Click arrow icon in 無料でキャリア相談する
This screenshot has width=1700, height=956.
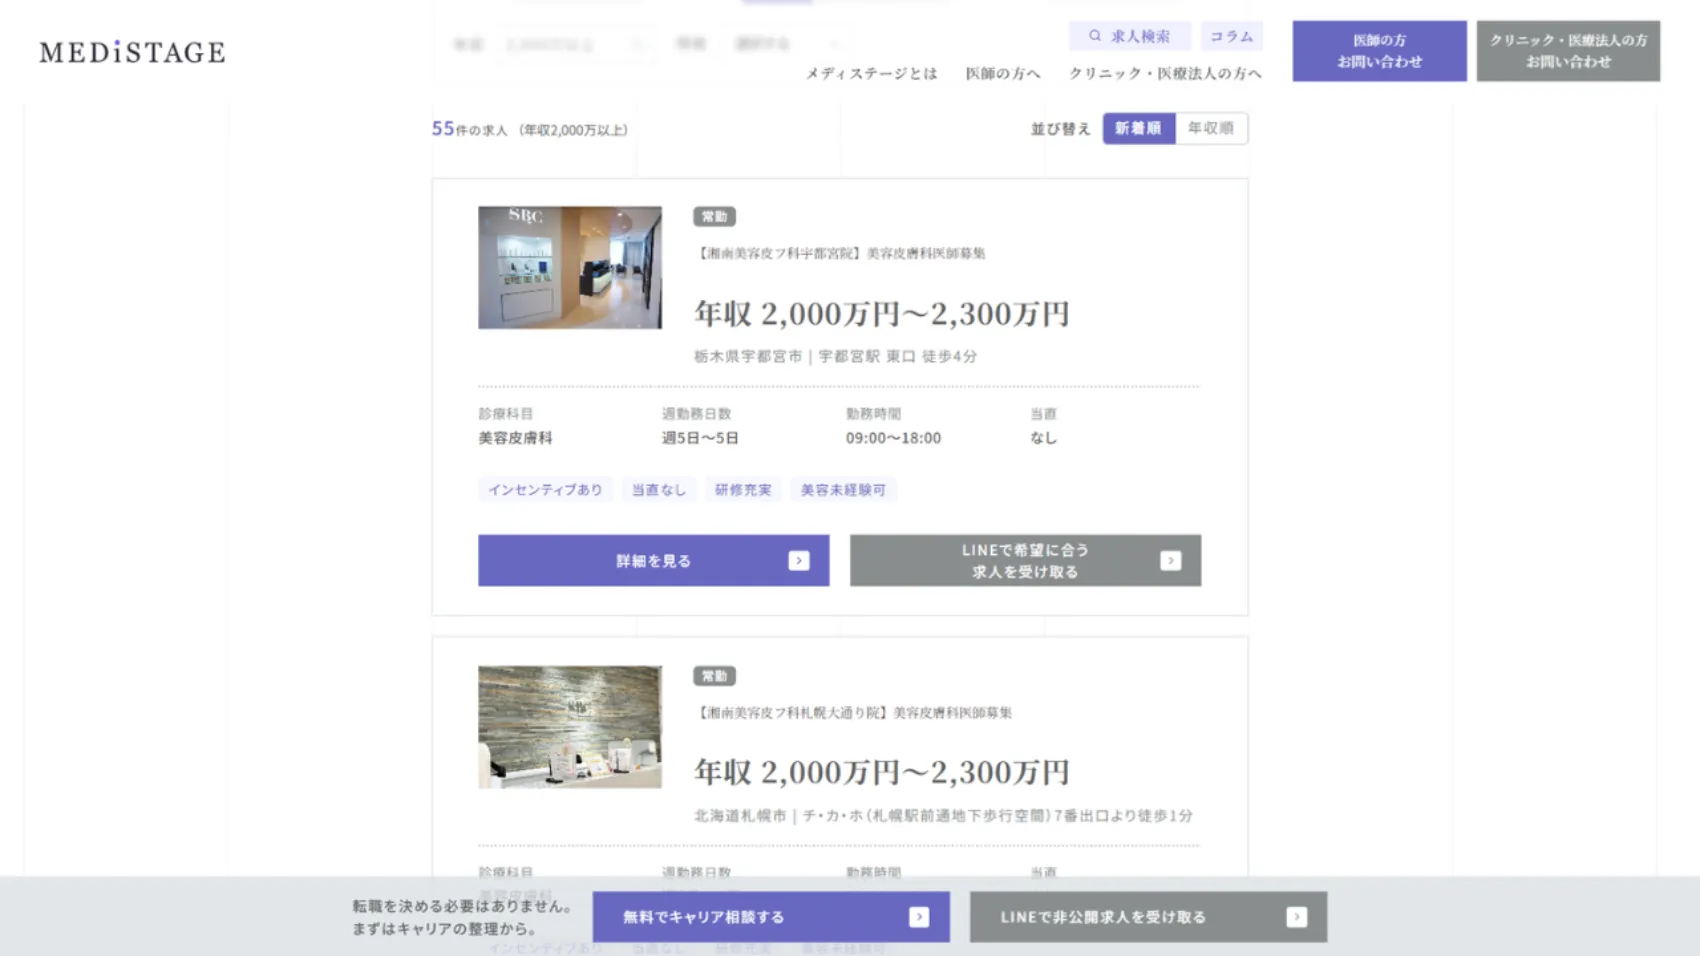point(919,917)
